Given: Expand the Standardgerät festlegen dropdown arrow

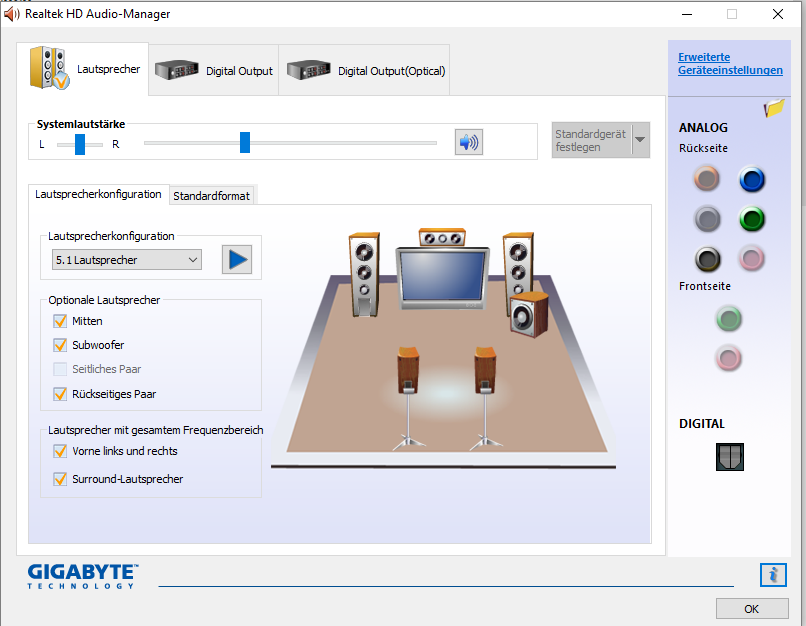Looking at the screenshot, I should click(640, 140).
